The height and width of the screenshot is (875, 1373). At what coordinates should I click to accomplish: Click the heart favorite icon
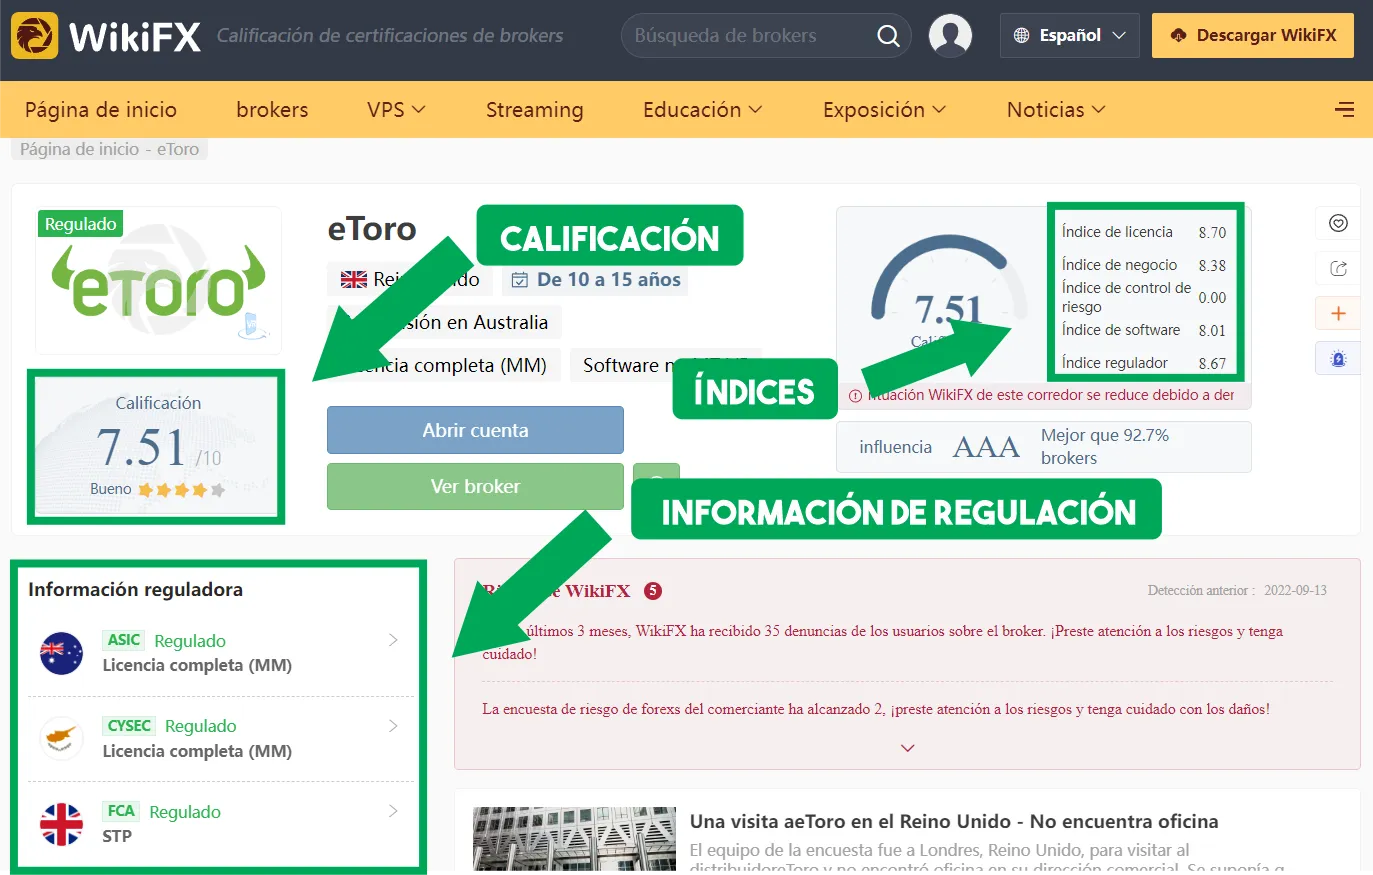coord(1338,223)
